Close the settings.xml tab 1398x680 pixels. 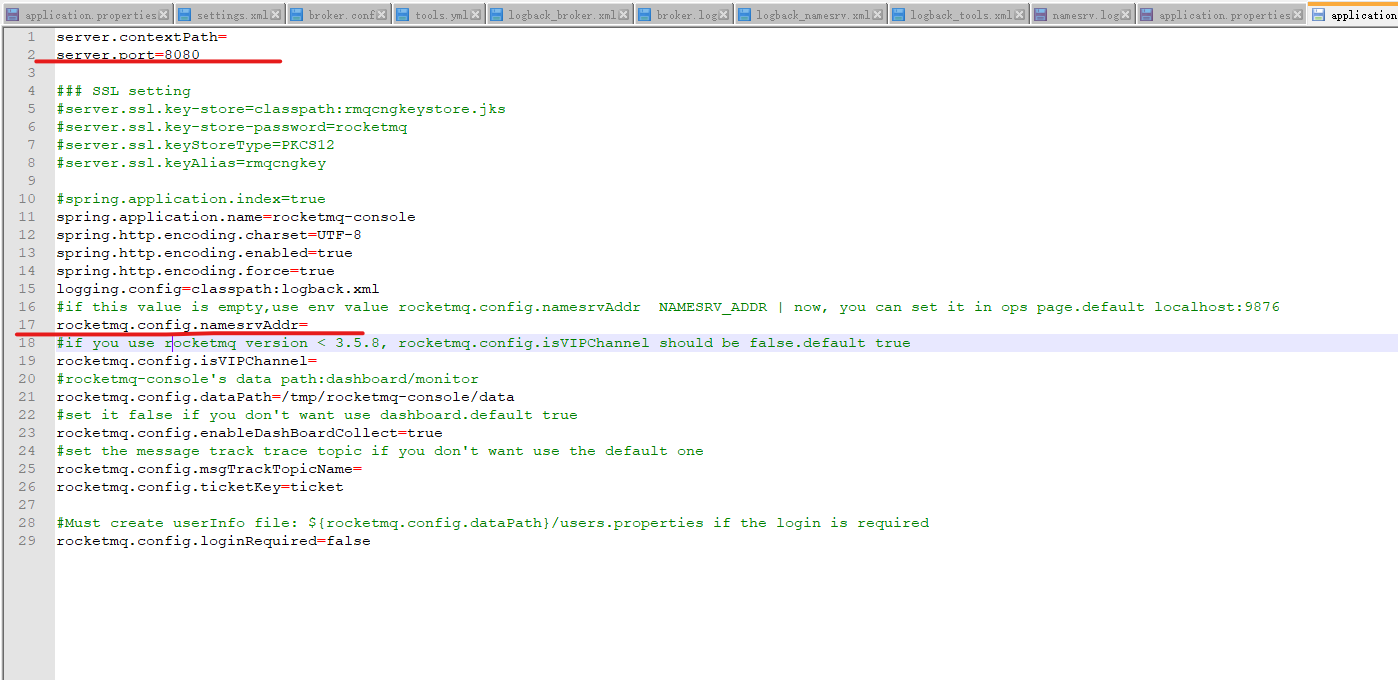click(277, 15)
